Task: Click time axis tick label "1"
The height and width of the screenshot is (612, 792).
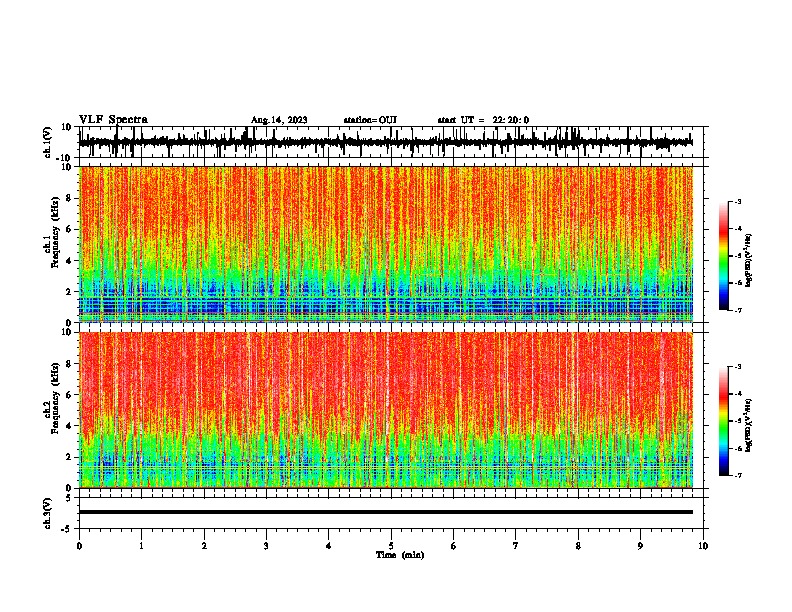Action: [141, 546]
